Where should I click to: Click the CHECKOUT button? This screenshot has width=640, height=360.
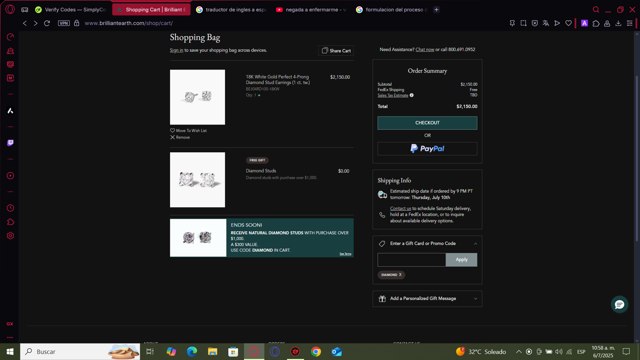click(x=427, y=123)
